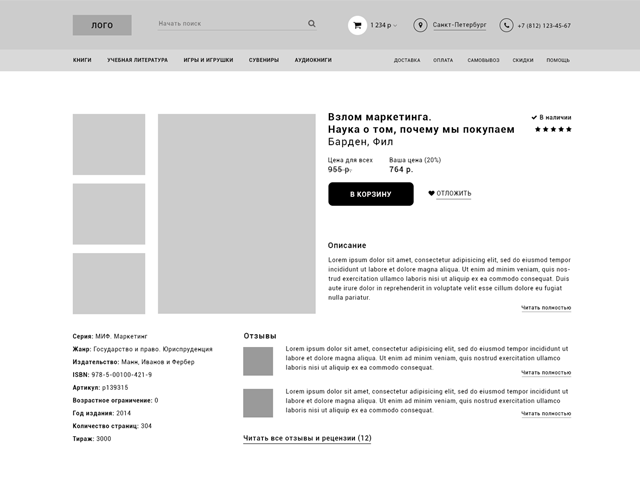The height and width of the screenshot is (480, 640).
Task: Open the КНИГИ menu item
Action: pos(82,60)
